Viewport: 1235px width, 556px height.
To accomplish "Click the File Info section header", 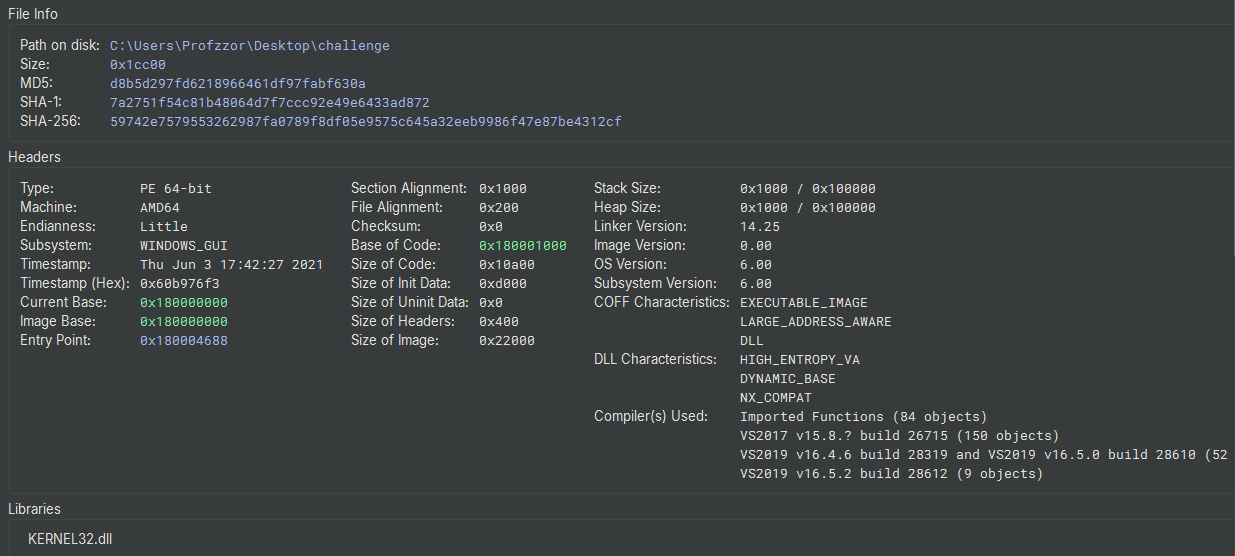I will (x=33, y=14).
